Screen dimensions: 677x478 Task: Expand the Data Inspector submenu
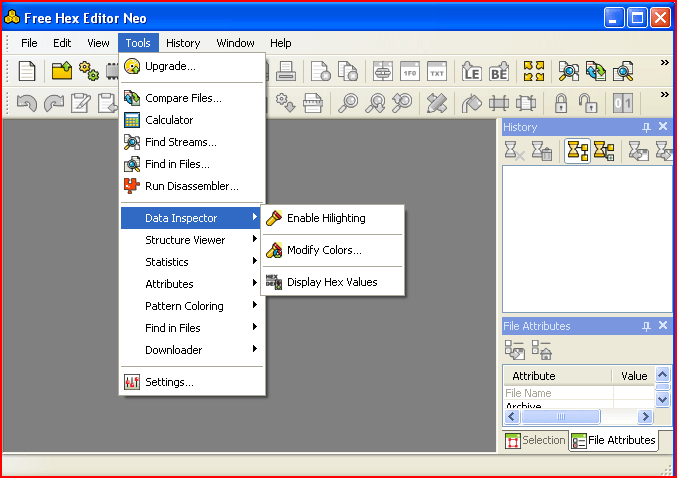coord(190,218)
